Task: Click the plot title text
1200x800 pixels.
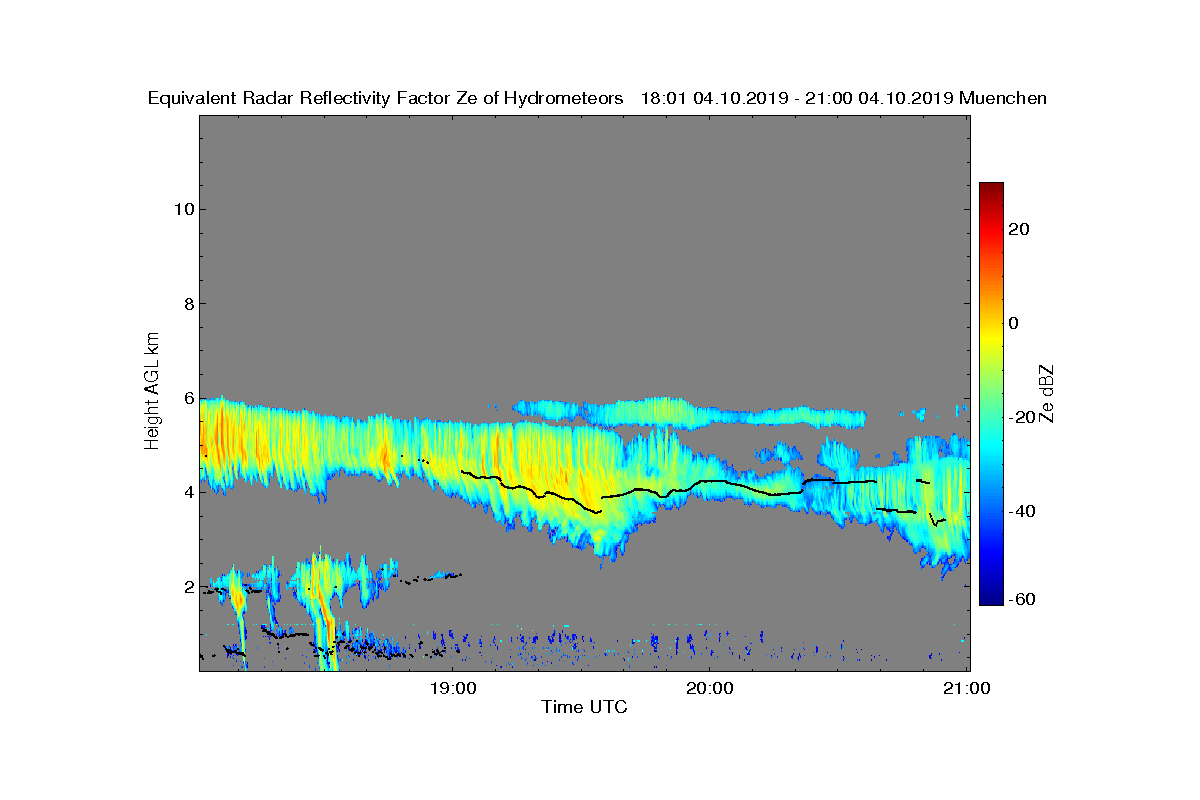Action: (x=597, y=98)
